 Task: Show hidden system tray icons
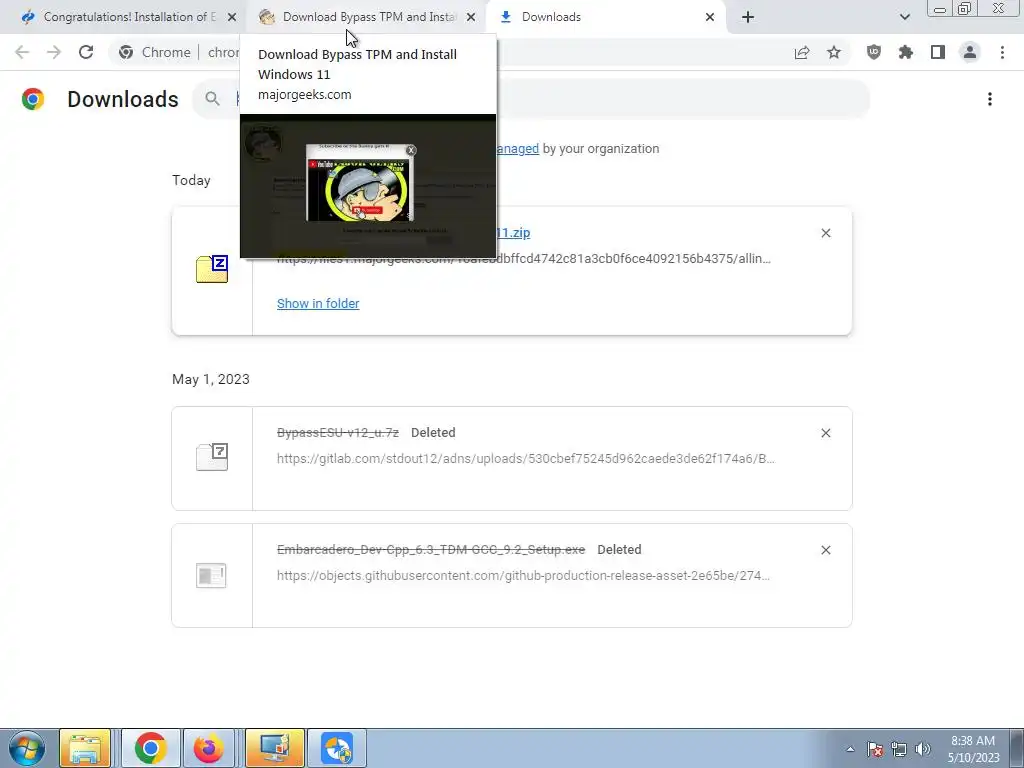pos(850,749)
